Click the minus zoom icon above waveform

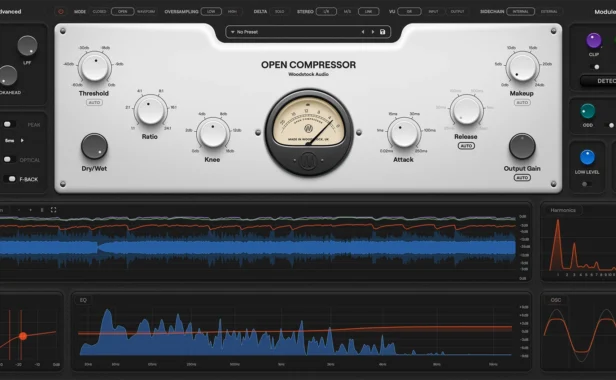19,210
